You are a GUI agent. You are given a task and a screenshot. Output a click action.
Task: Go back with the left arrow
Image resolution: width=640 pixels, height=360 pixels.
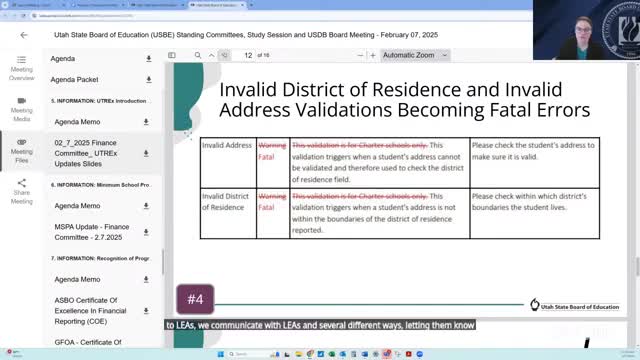pos(24,35)
